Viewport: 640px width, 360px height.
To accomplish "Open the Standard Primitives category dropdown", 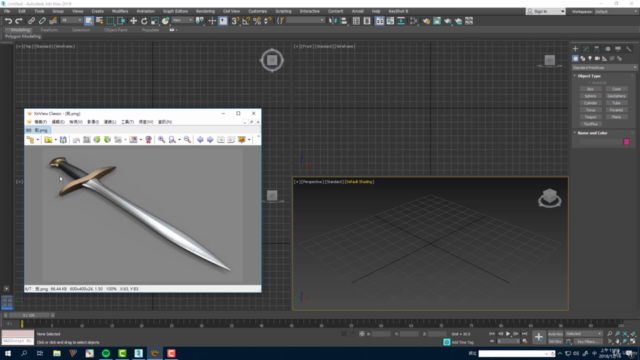I will tap(604, 67).
